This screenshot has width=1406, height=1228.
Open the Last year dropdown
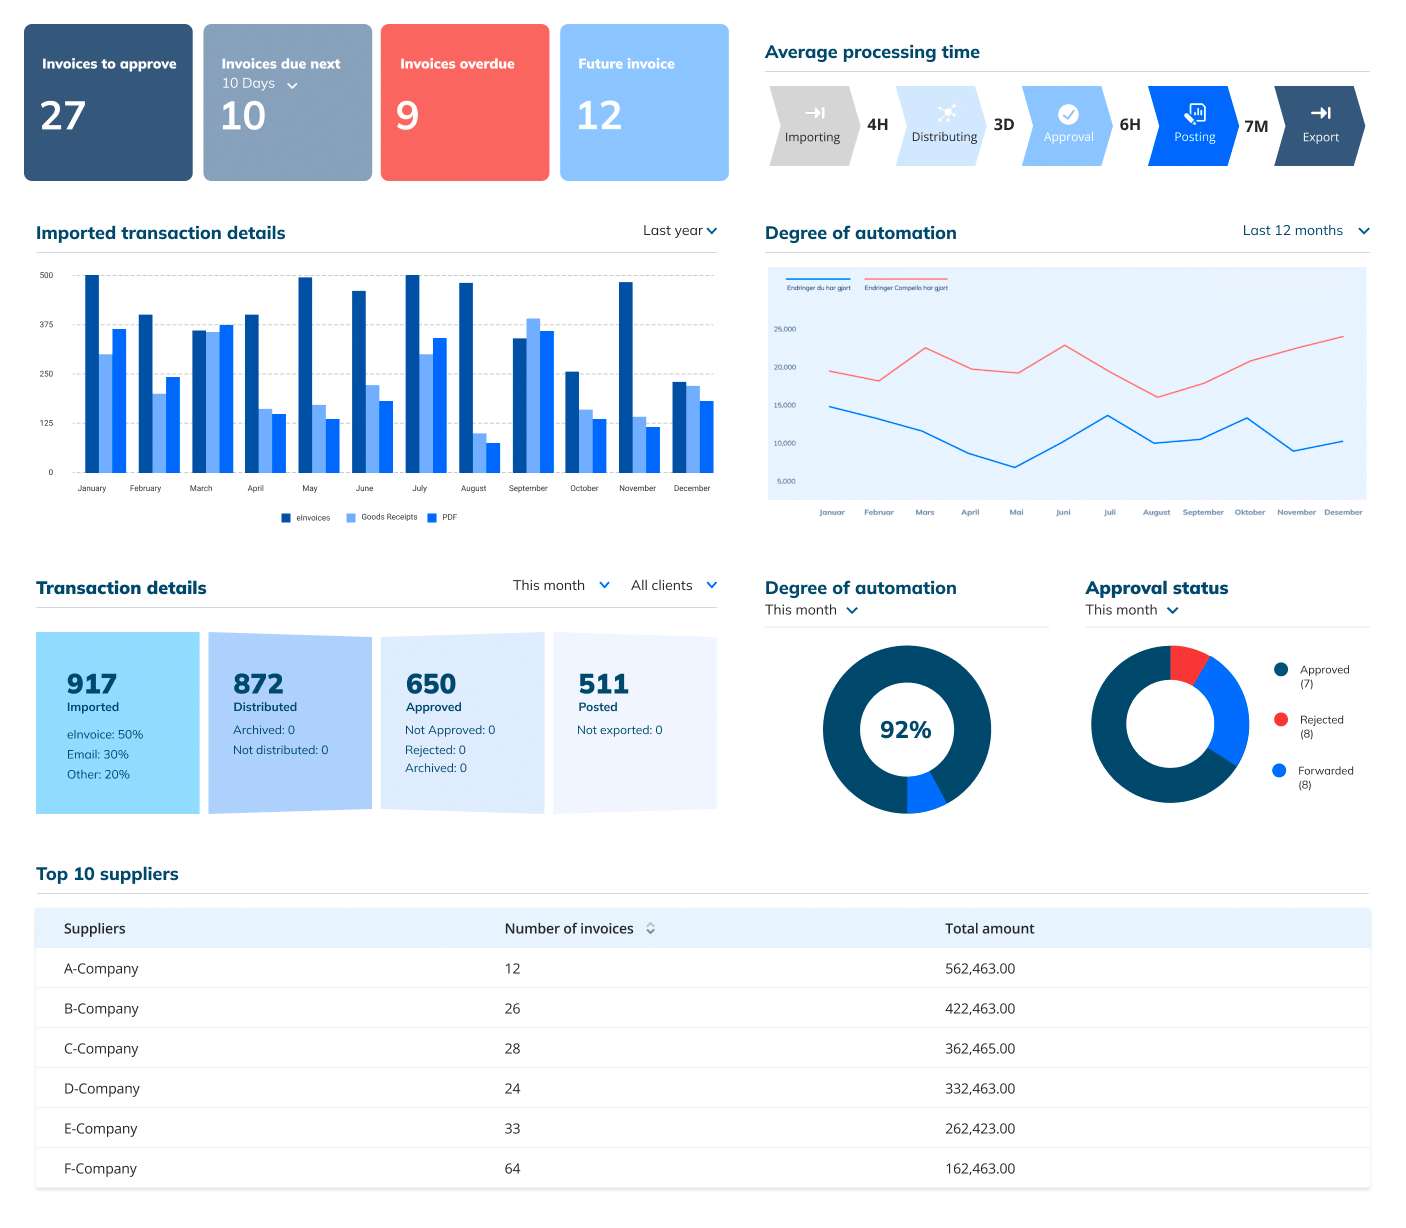[x=680, y=230]
